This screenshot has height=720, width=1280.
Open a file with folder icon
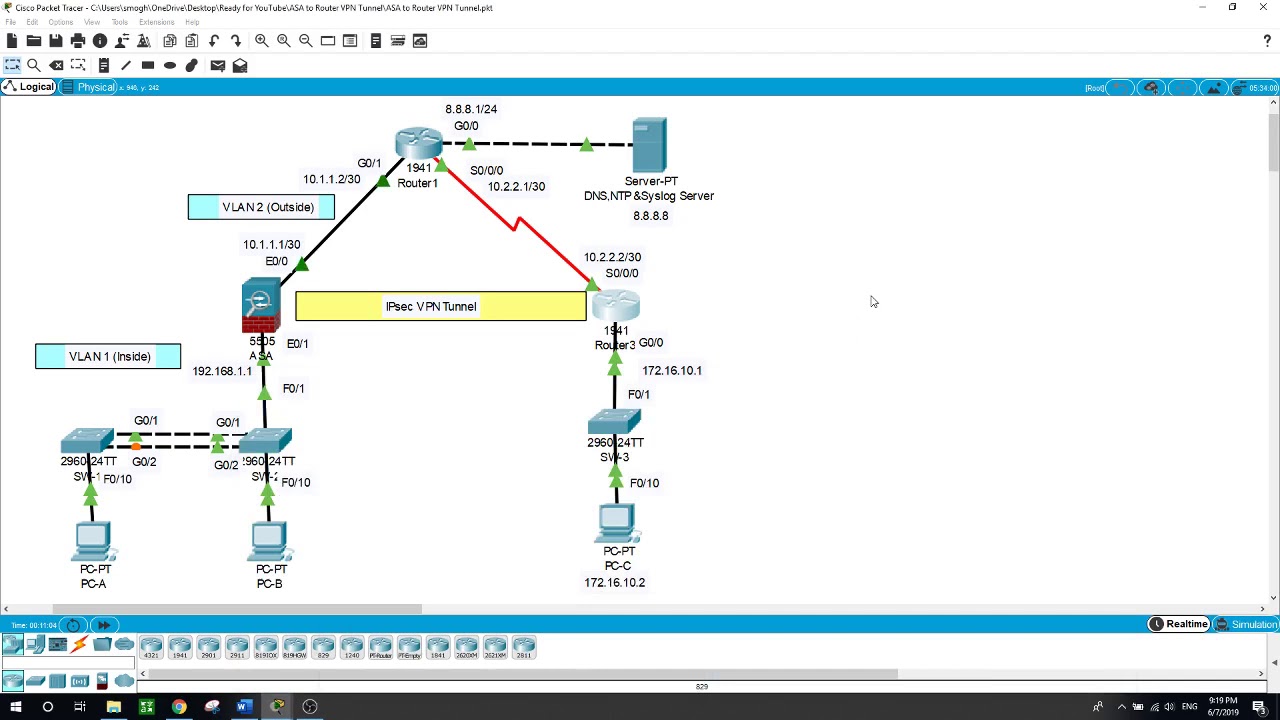point(33,41)
